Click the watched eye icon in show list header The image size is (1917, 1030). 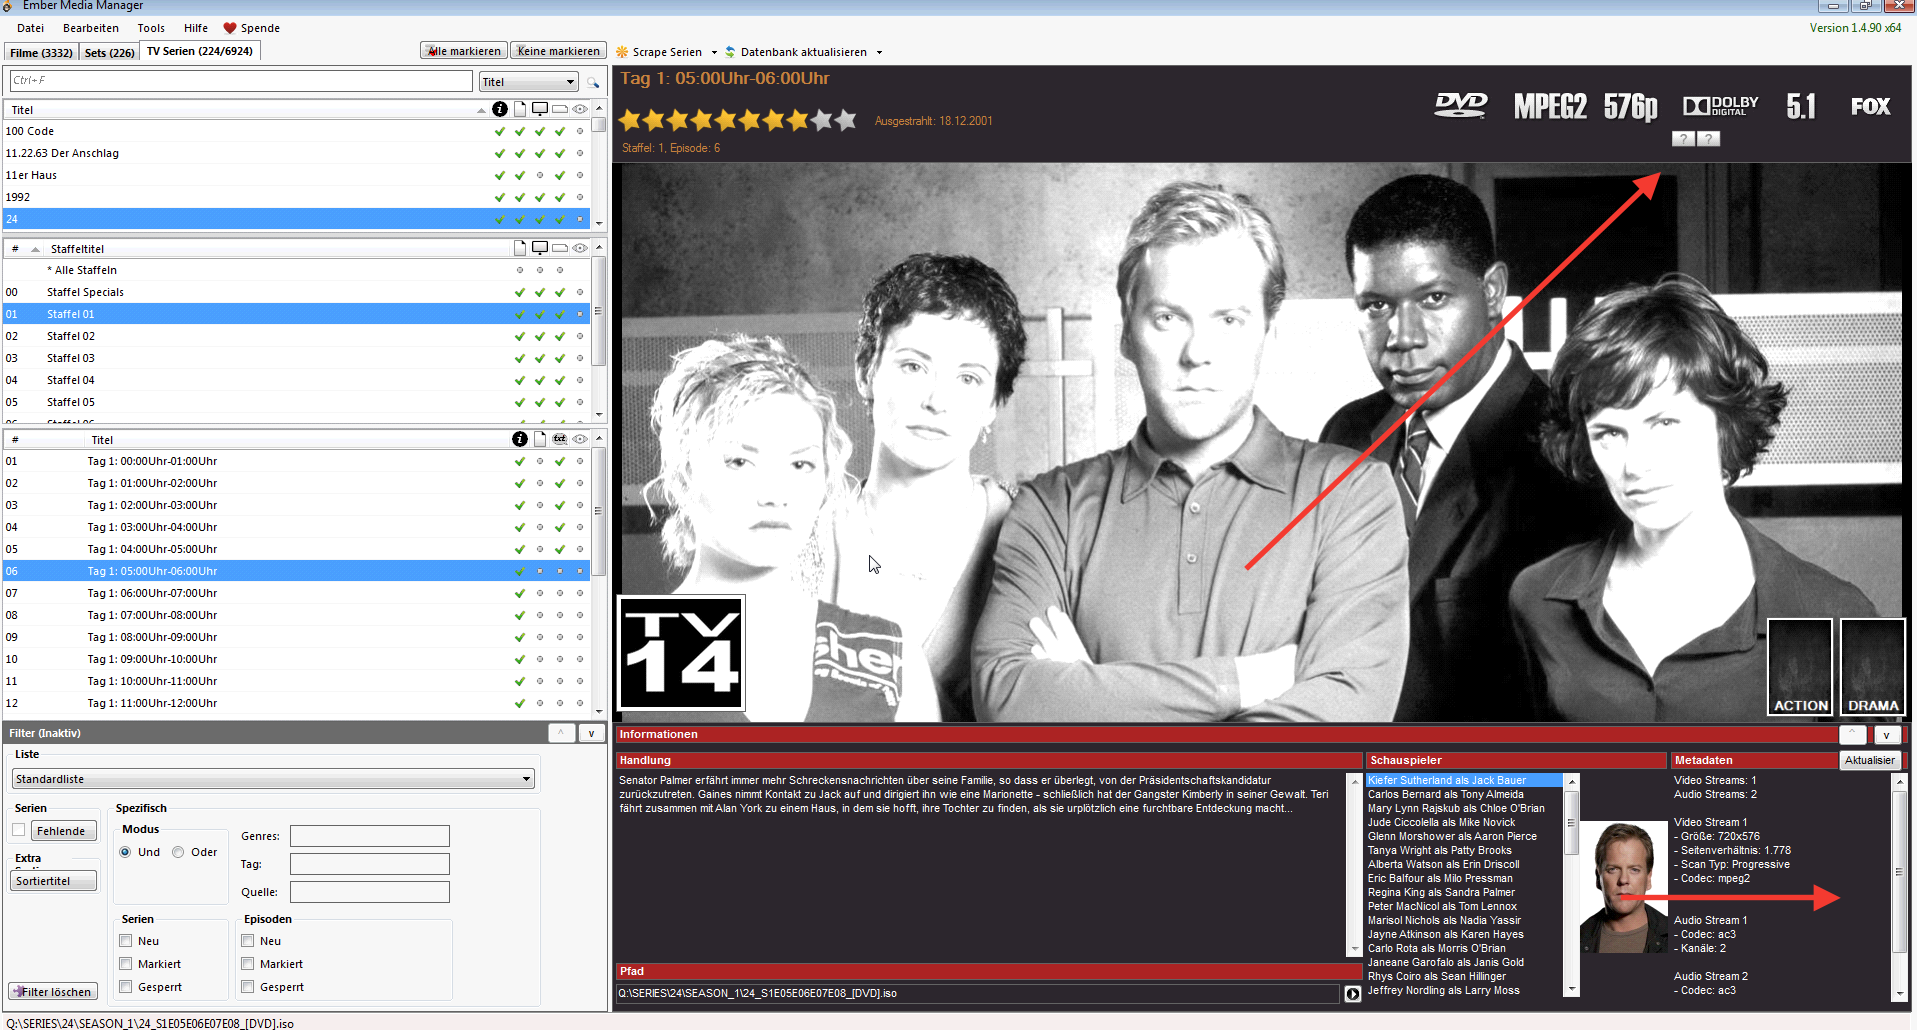coord(580,109)
